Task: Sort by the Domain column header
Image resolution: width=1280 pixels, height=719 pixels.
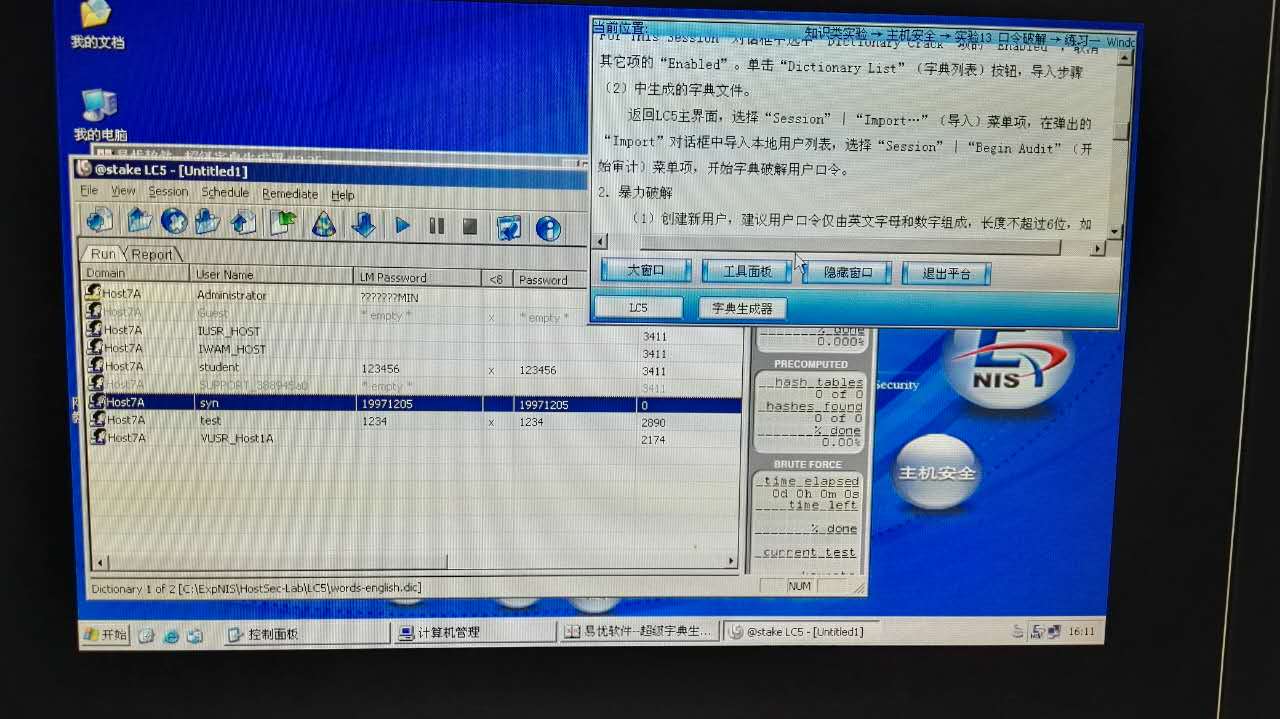Action: [x=136, y=273]
